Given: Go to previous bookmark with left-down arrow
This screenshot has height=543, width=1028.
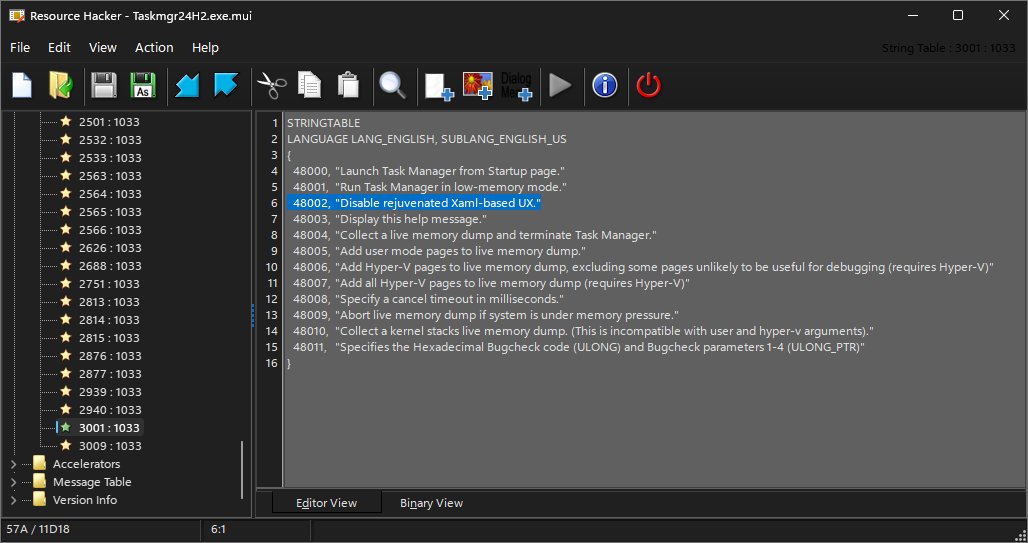Looking at the screenshot, I should click(187, 85).
